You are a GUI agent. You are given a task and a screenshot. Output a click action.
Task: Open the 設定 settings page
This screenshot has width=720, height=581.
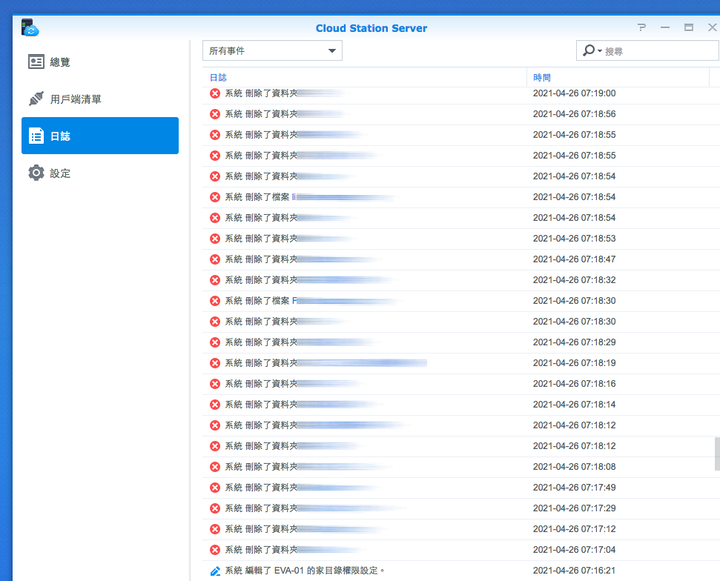click(x=100, y=173)
